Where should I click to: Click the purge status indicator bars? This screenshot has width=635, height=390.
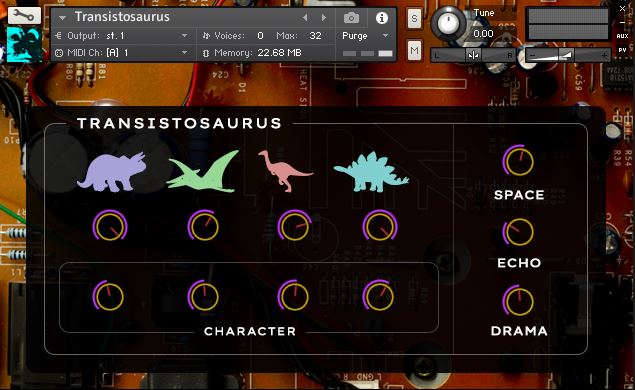coord(367,53)
